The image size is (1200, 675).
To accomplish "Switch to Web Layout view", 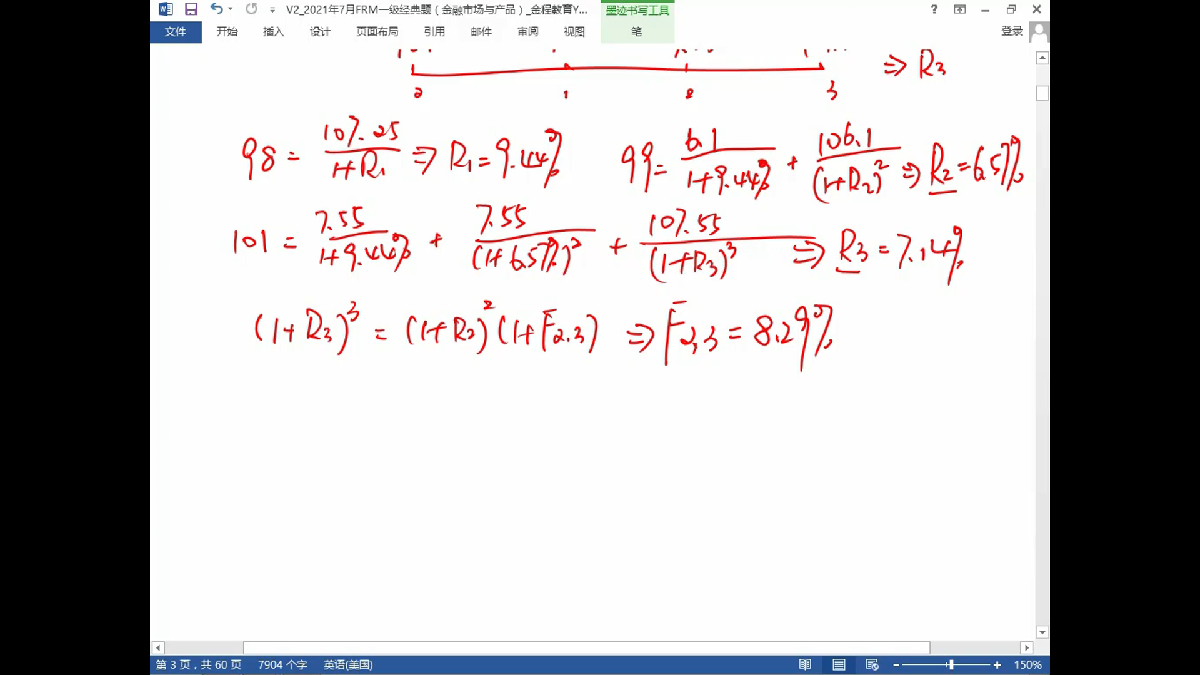I will click(x=872, y=665).
